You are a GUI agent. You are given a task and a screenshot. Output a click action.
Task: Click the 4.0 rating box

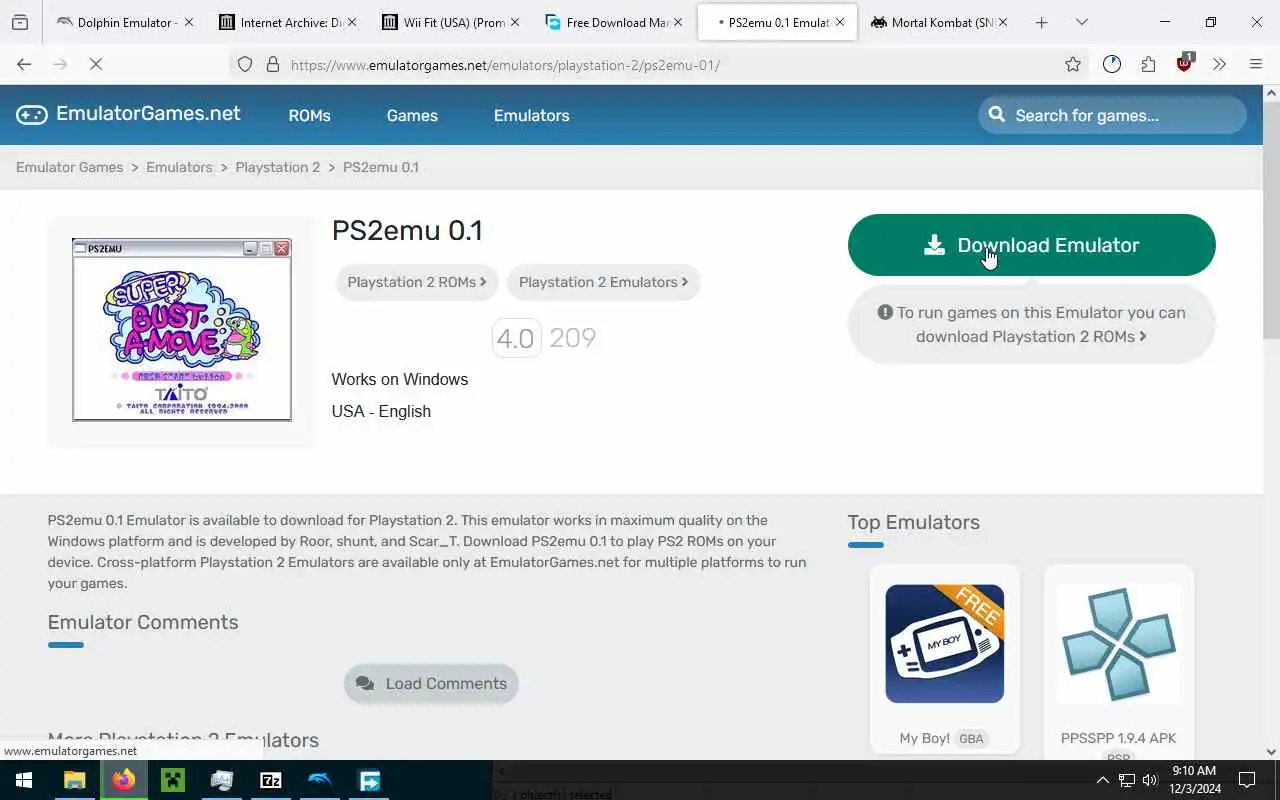[516, 338]
